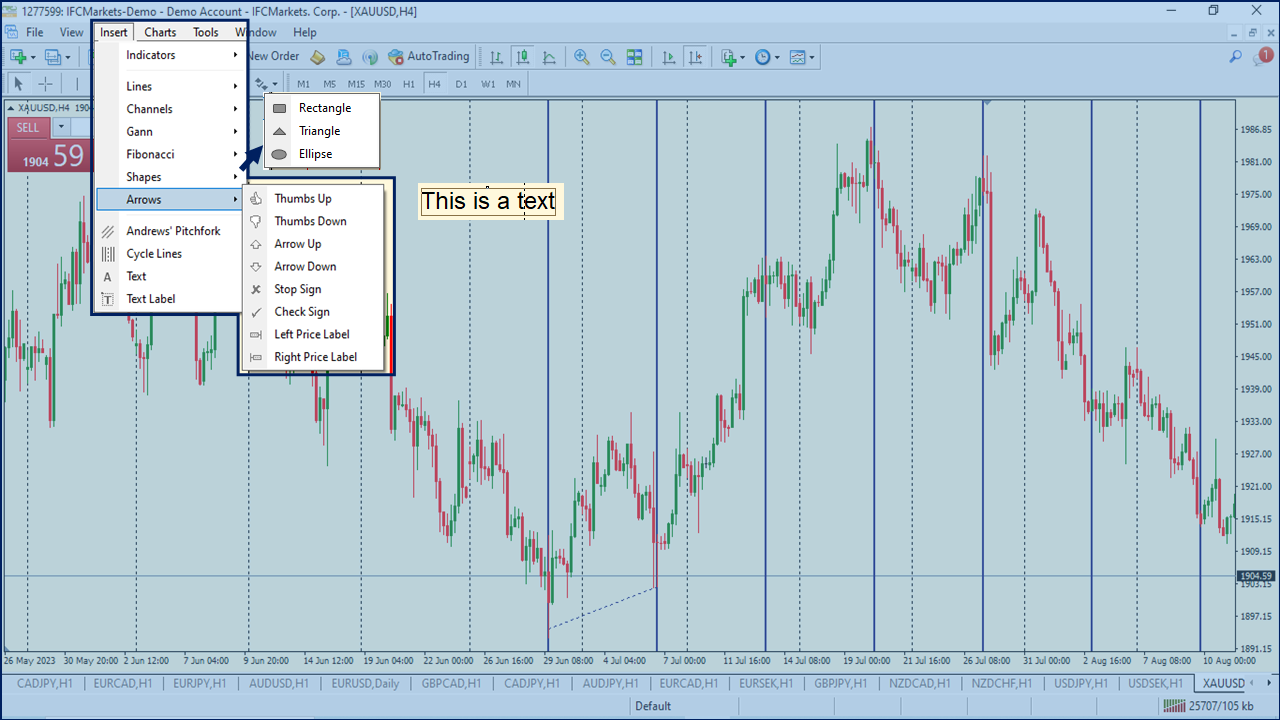Switch to bar chart display
The image size is (1280, 720).
(x=496, y=57)
